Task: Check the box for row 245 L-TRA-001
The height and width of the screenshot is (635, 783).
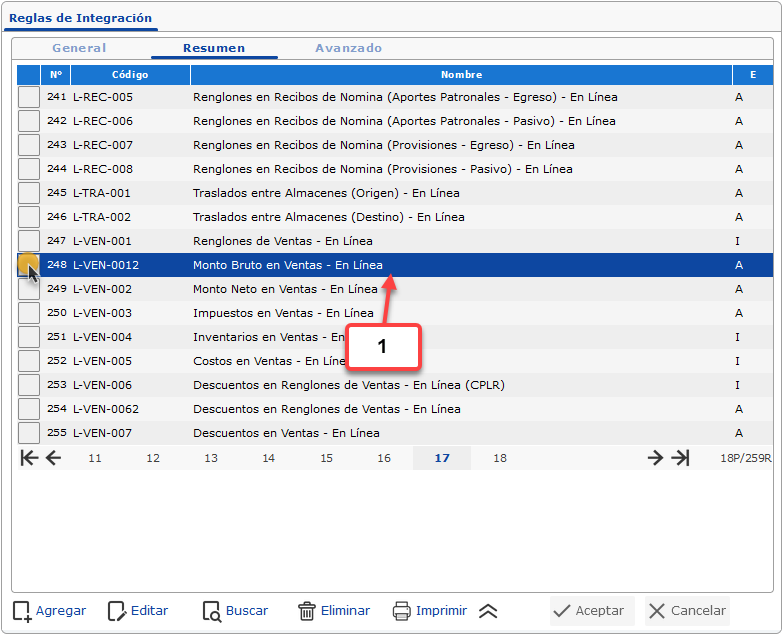Action: click(29, 193)
